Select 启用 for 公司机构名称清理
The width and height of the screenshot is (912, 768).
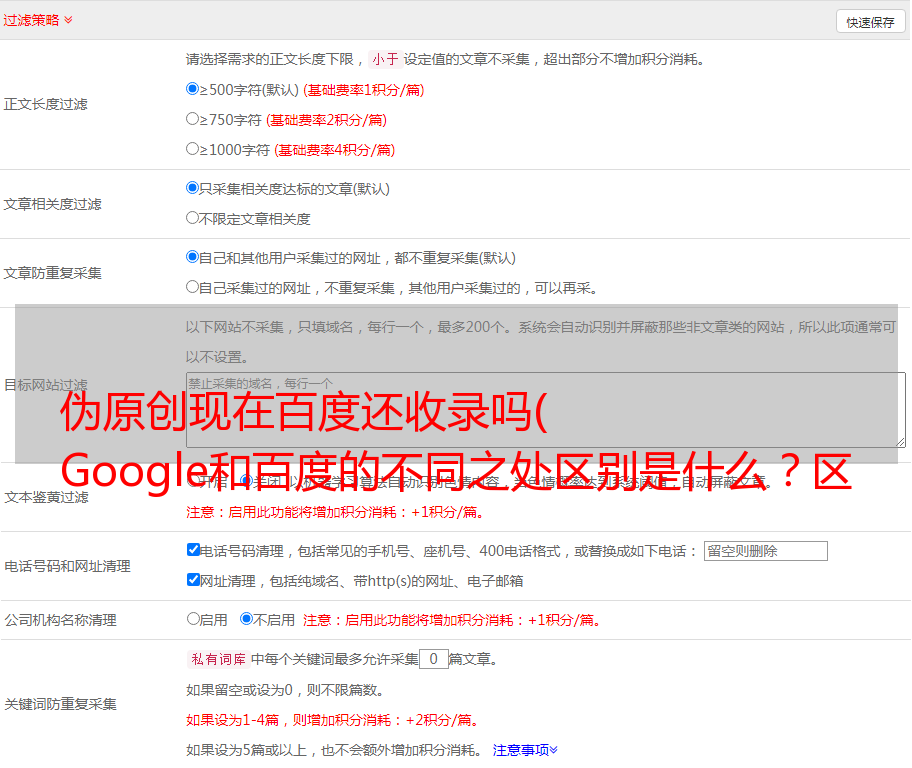pyautogui.click(x=193, y=618)
